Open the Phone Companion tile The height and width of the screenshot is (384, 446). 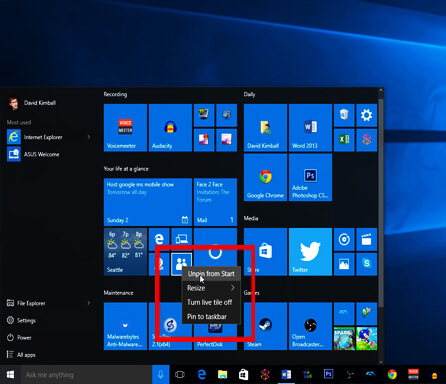click(x=182, y=239)
